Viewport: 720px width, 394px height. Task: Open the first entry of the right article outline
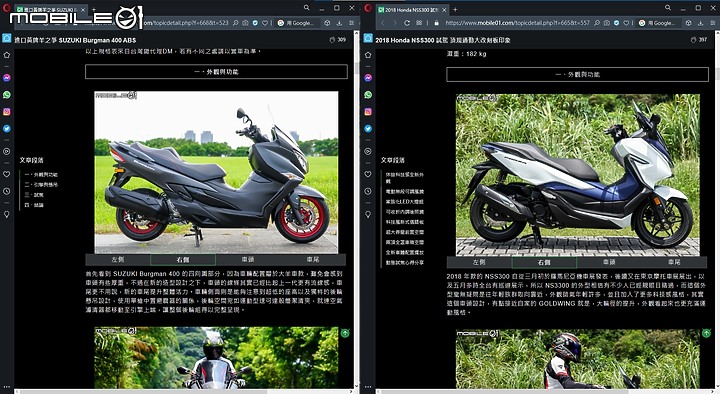pyautogui.click(x=405, y=177)
